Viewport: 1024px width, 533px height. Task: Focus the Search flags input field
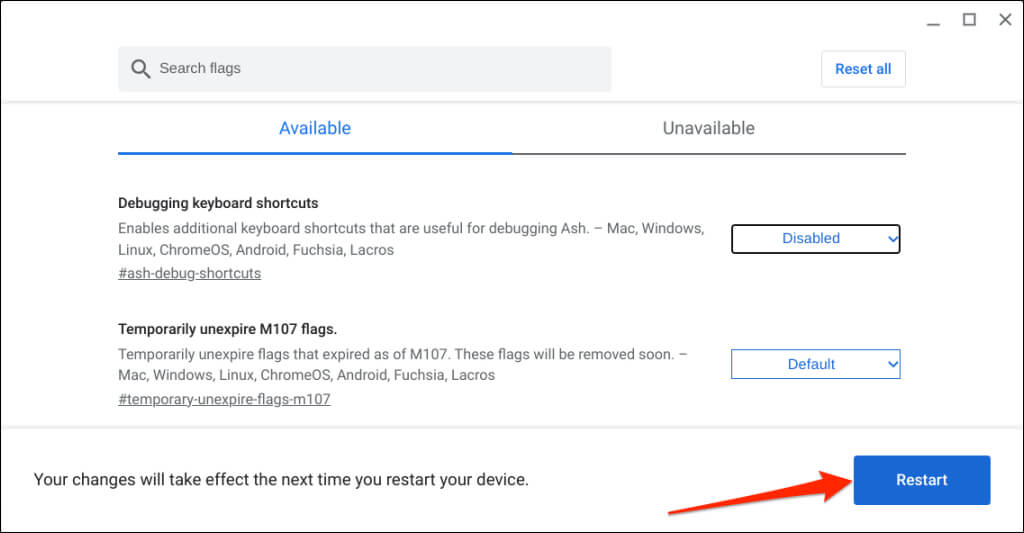click(x=380, y=69)
